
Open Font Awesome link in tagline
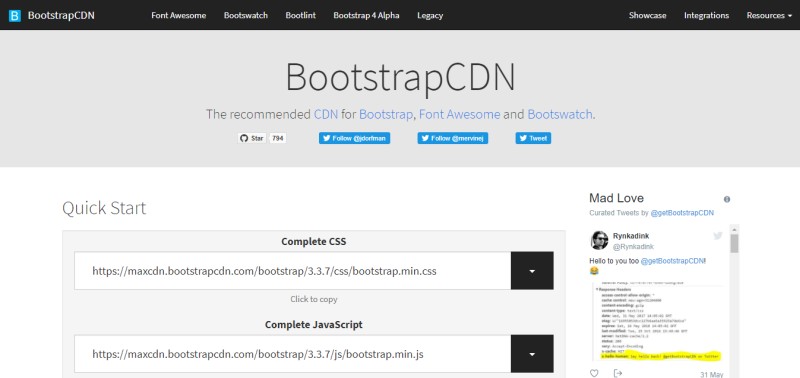click(x=459, y=114)
